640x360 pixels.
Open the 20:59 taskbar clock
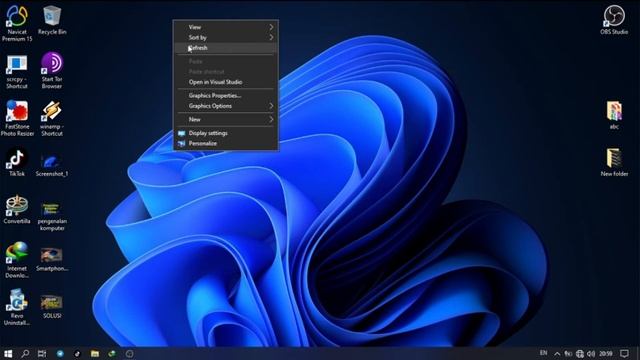[606, 353]
